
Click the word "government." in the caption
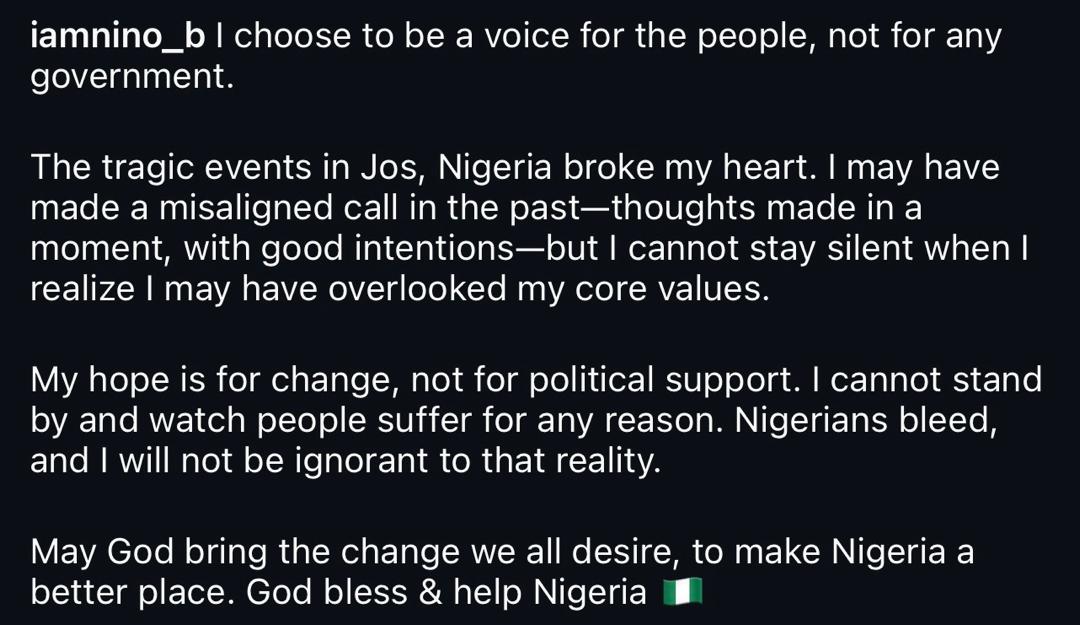132,77
